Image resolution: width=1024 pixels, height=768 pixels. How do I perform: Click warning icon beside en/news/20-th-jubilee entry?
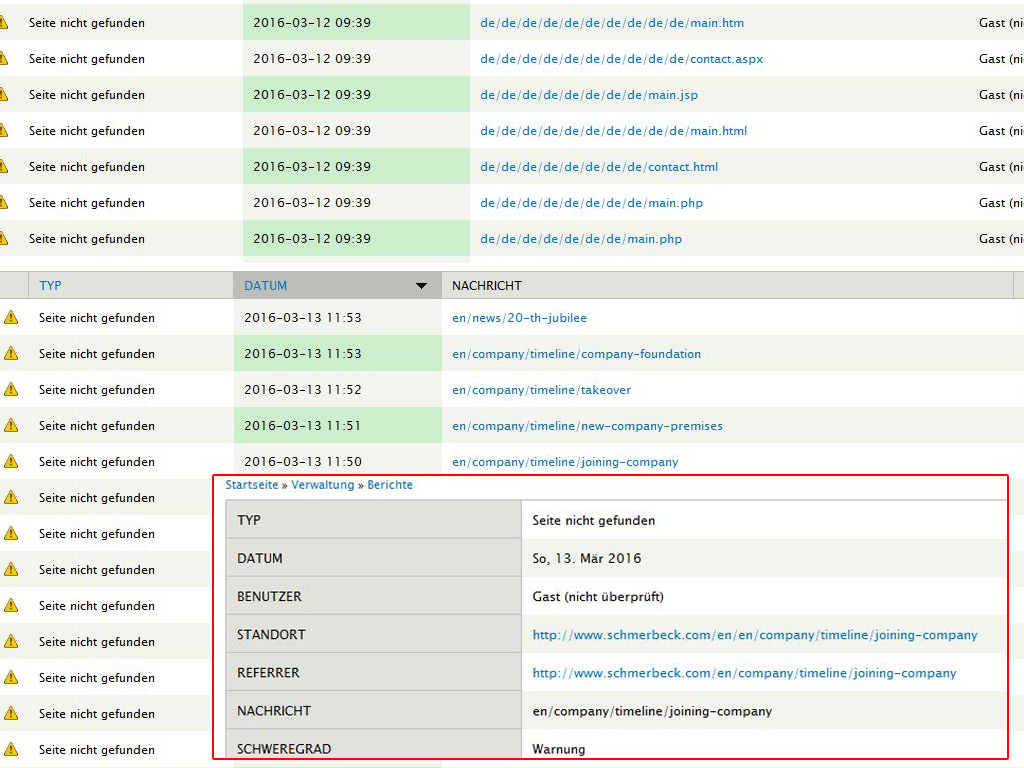11,317
